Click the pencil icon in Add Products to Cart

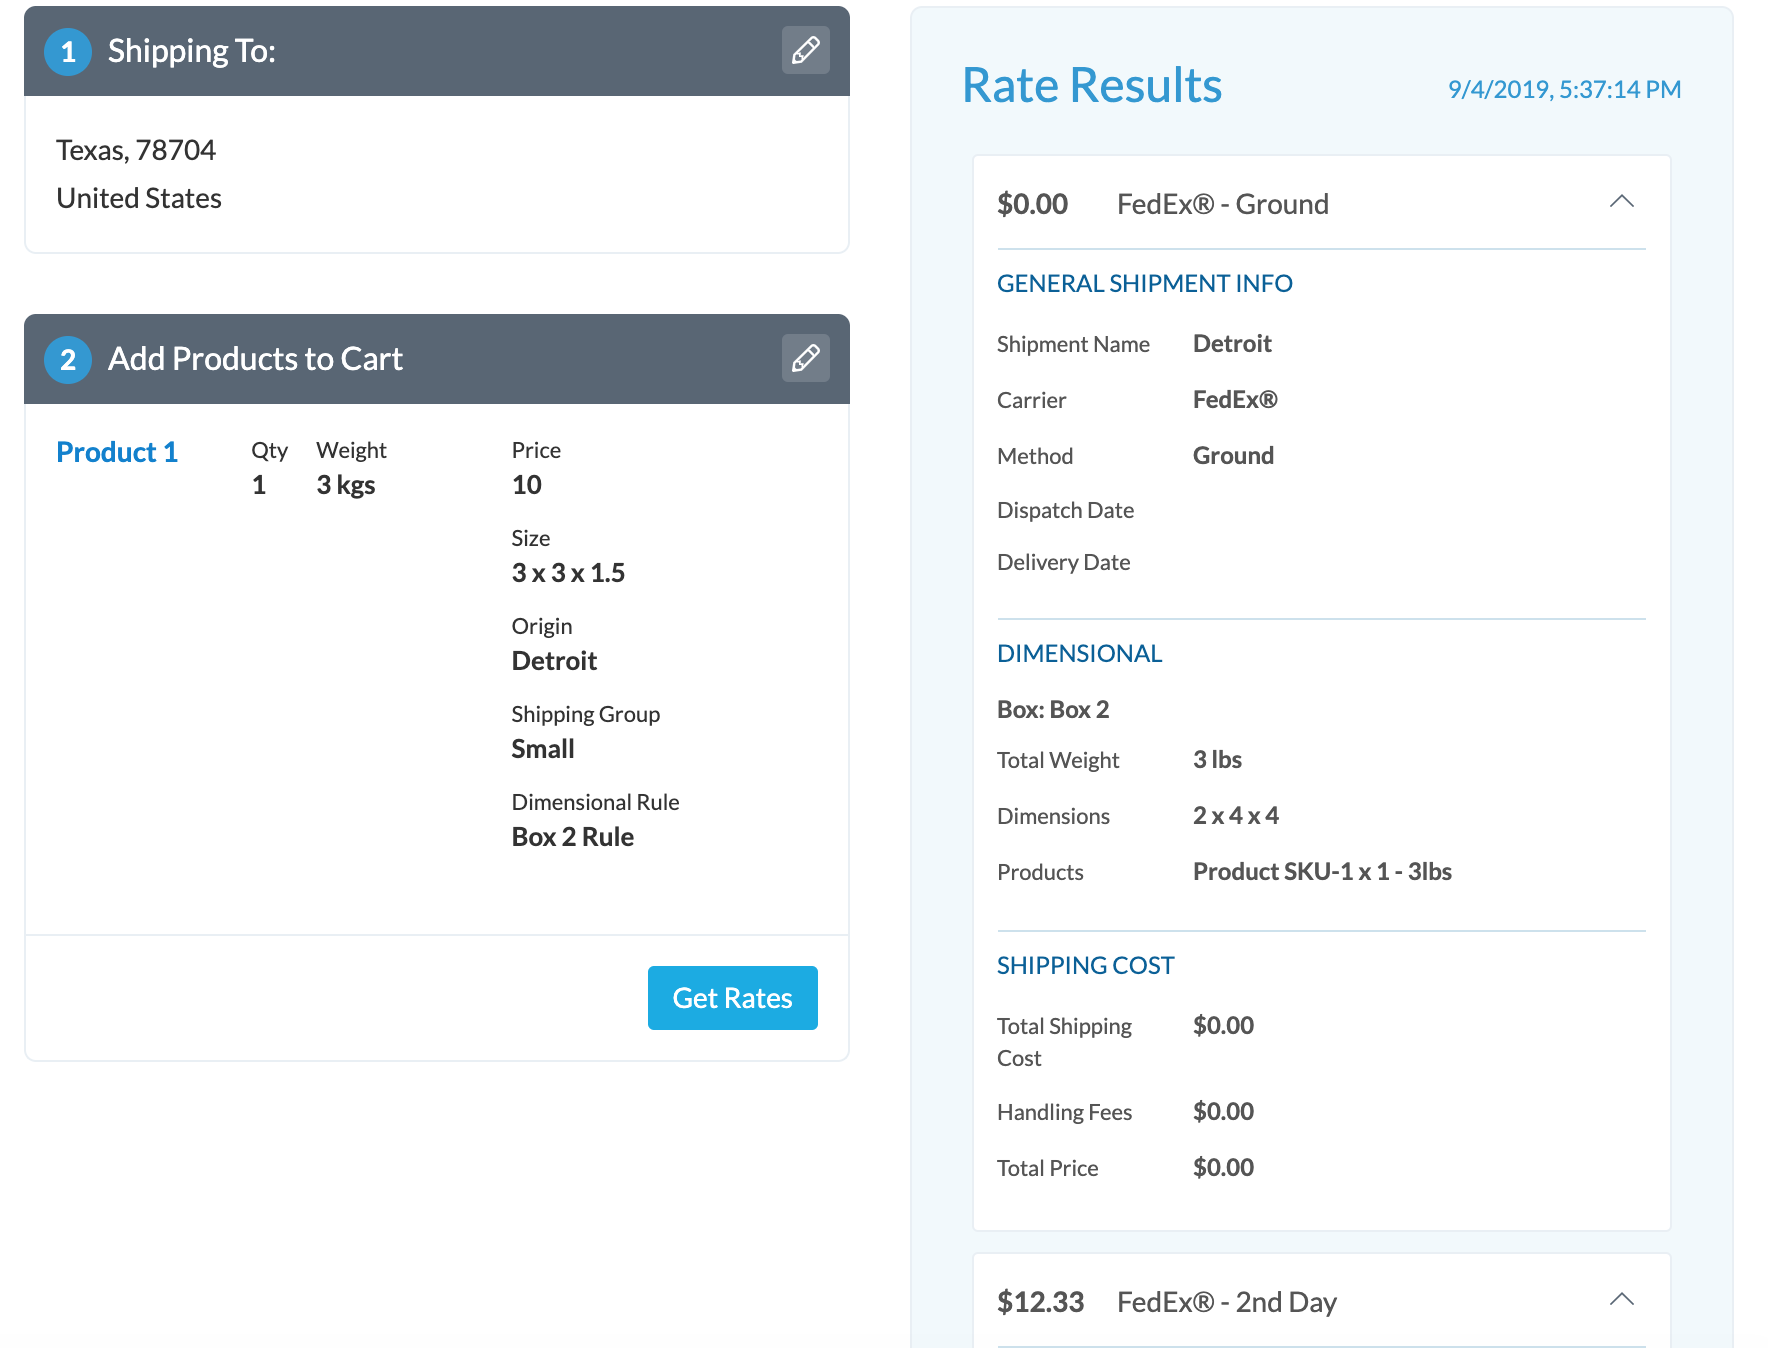coord(805,358)
